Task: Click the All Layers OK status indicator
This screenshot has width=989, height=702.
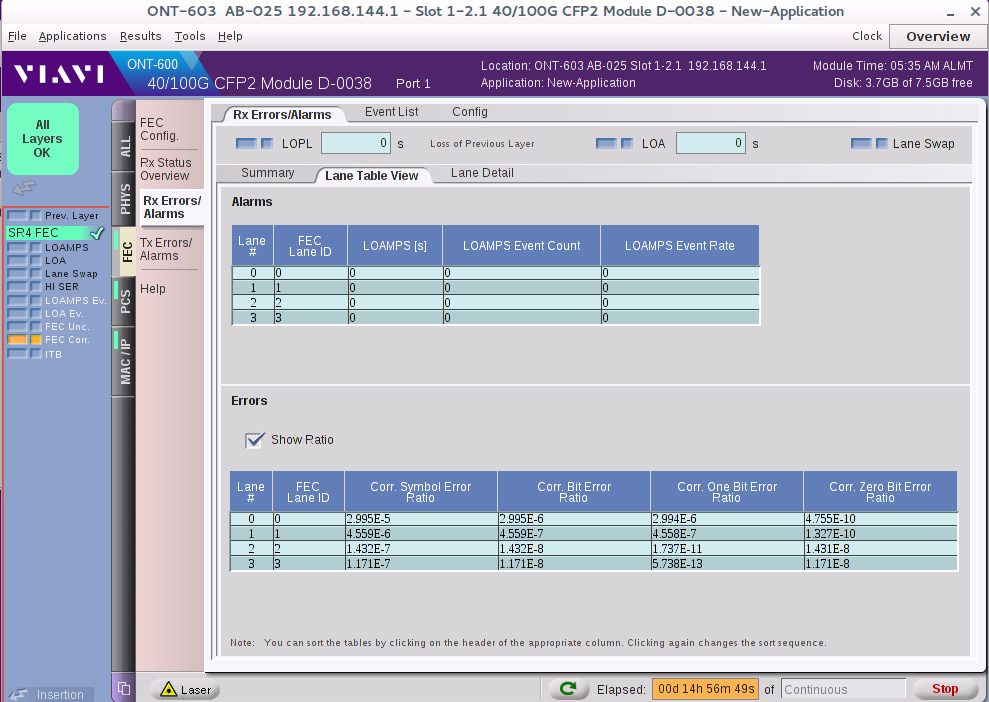Action: 42,138
